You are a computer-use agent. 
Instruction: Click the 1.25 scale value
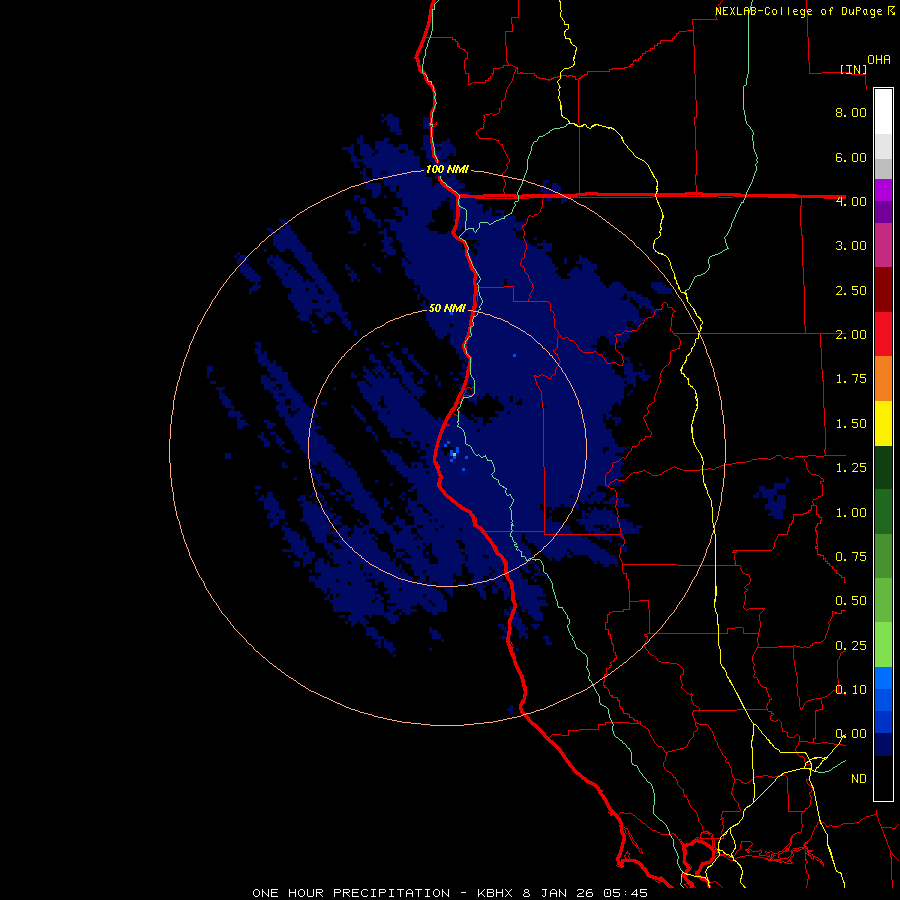click(x=851, y=468)
